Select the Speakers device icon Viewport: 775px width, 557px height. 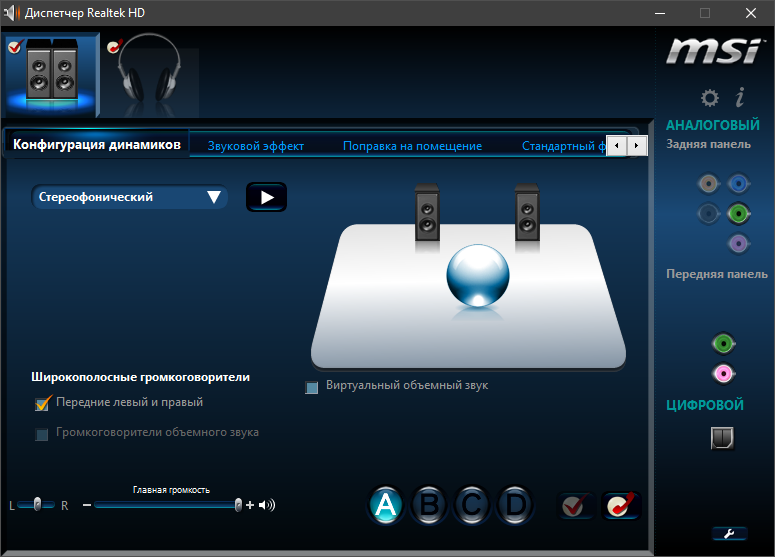tap(52, 74)
